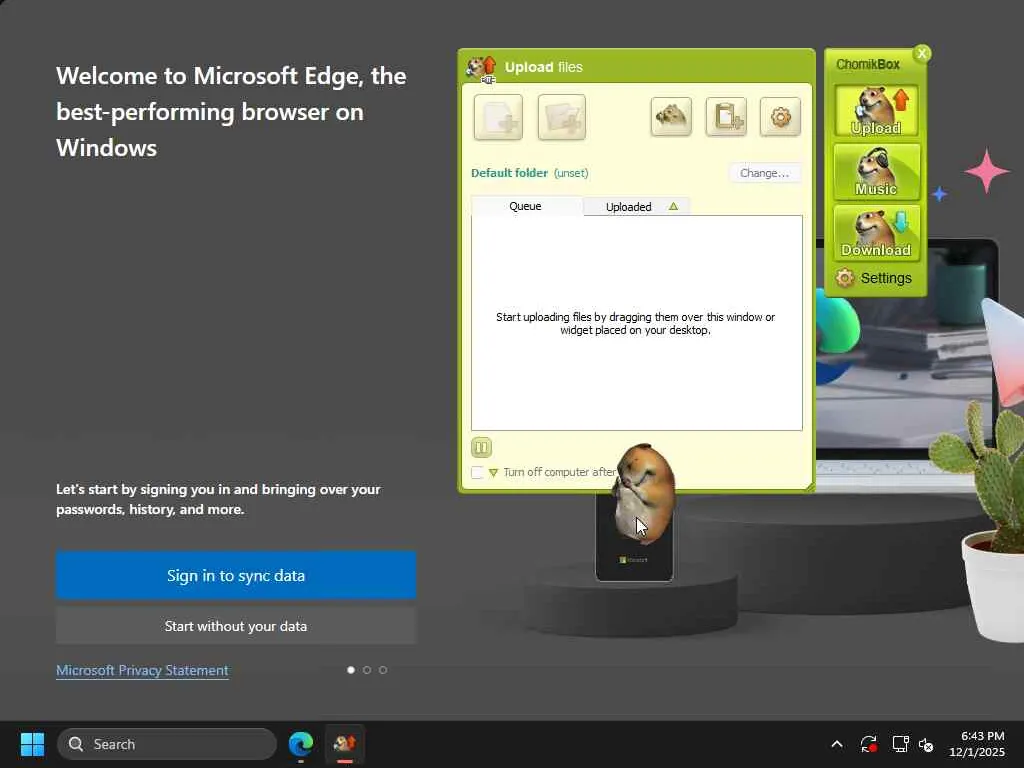1024x768 pixels.
Task: Click the sync status tray icon
Action: (x=869, y=744)
